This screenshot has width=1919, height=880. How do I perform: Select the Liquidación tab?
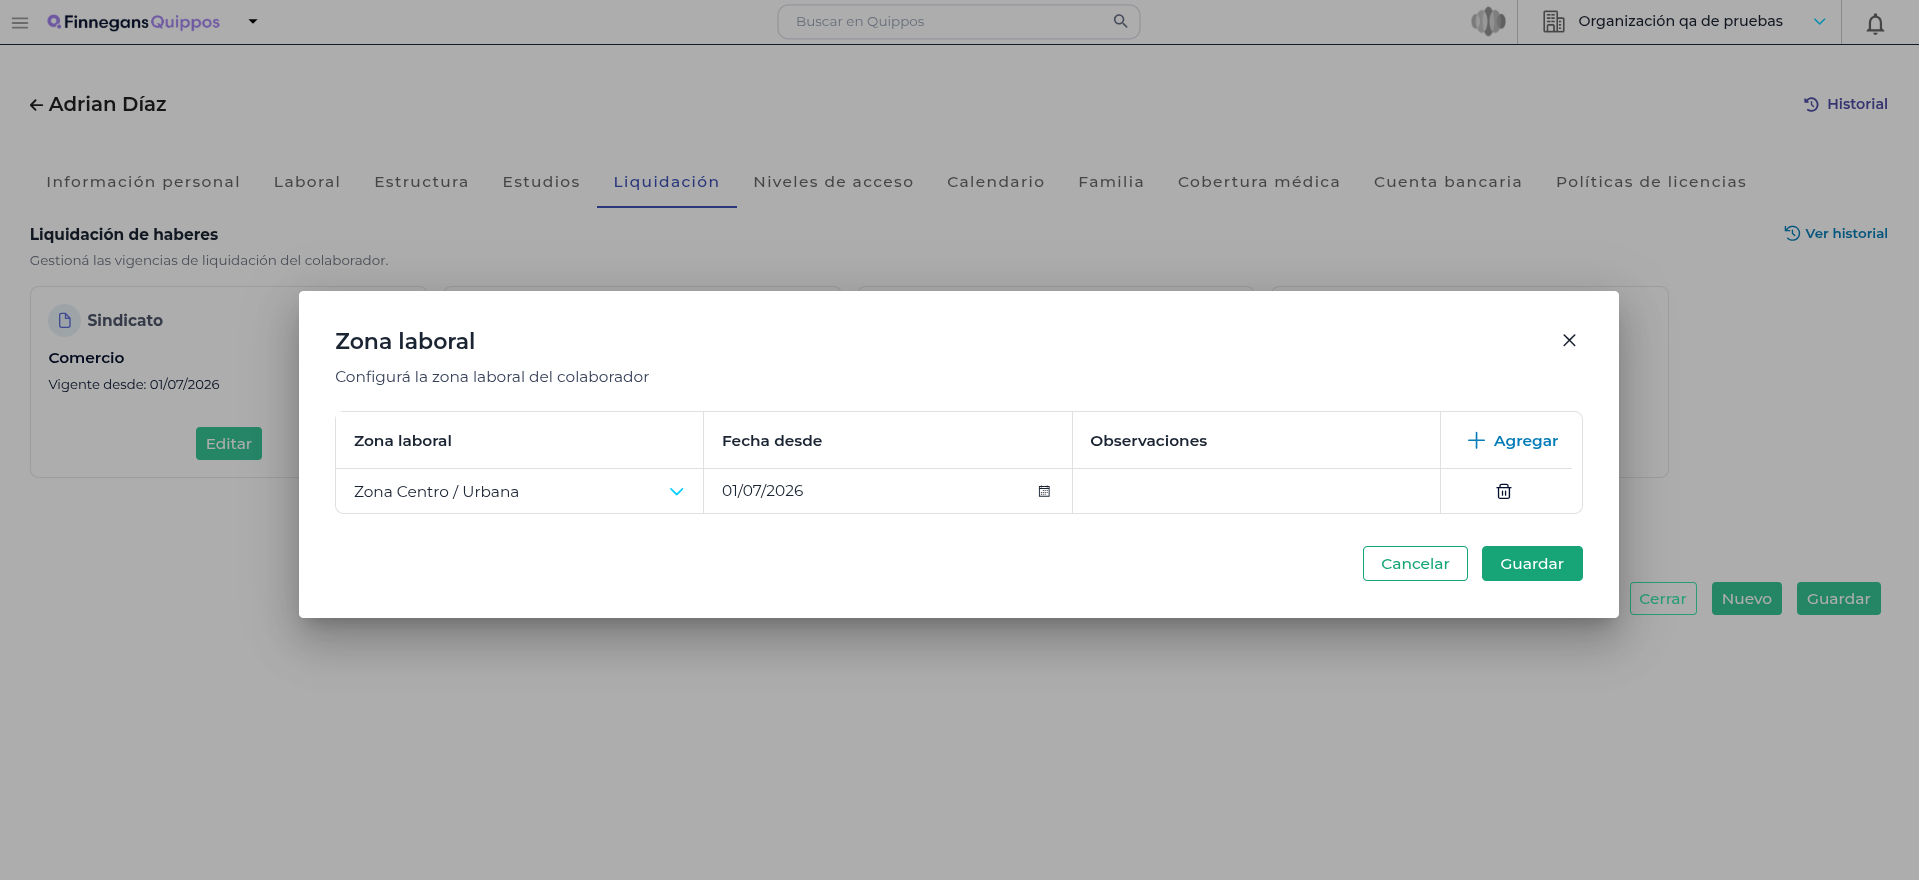pyautogui.click(x=667, y=182)
